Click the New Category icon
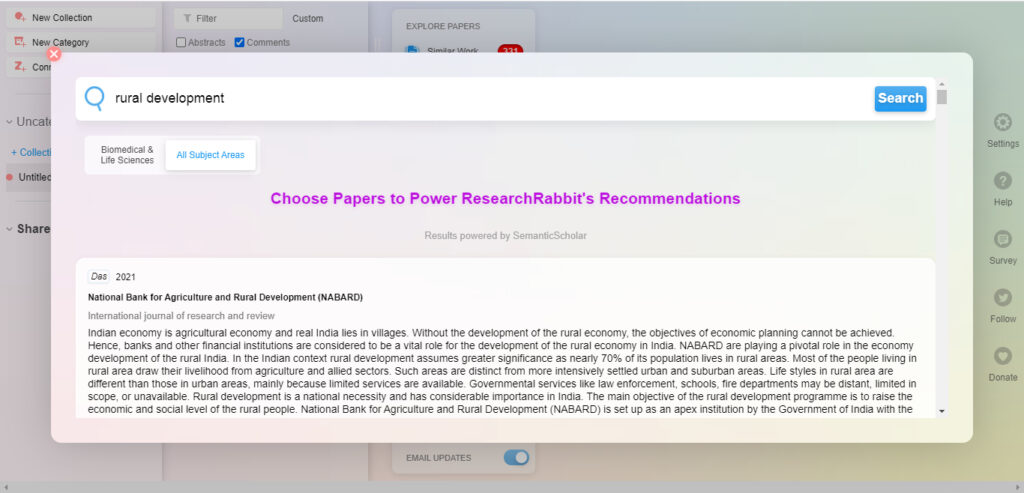The image size is (1024, 493). [x=20, y=42]
